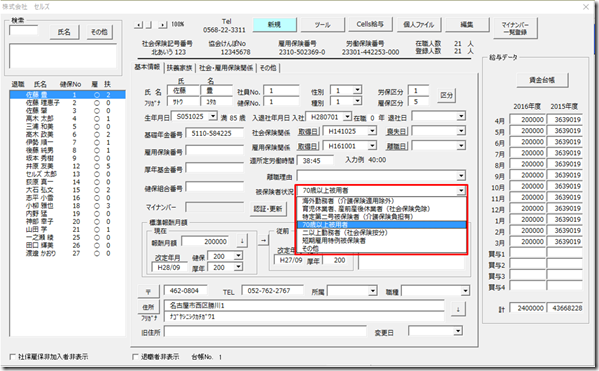The width and height of the screenshot is (599, 371).
Task: Open the 職種 dropdown
Action: pyautogui.click(x=465, y=291)
